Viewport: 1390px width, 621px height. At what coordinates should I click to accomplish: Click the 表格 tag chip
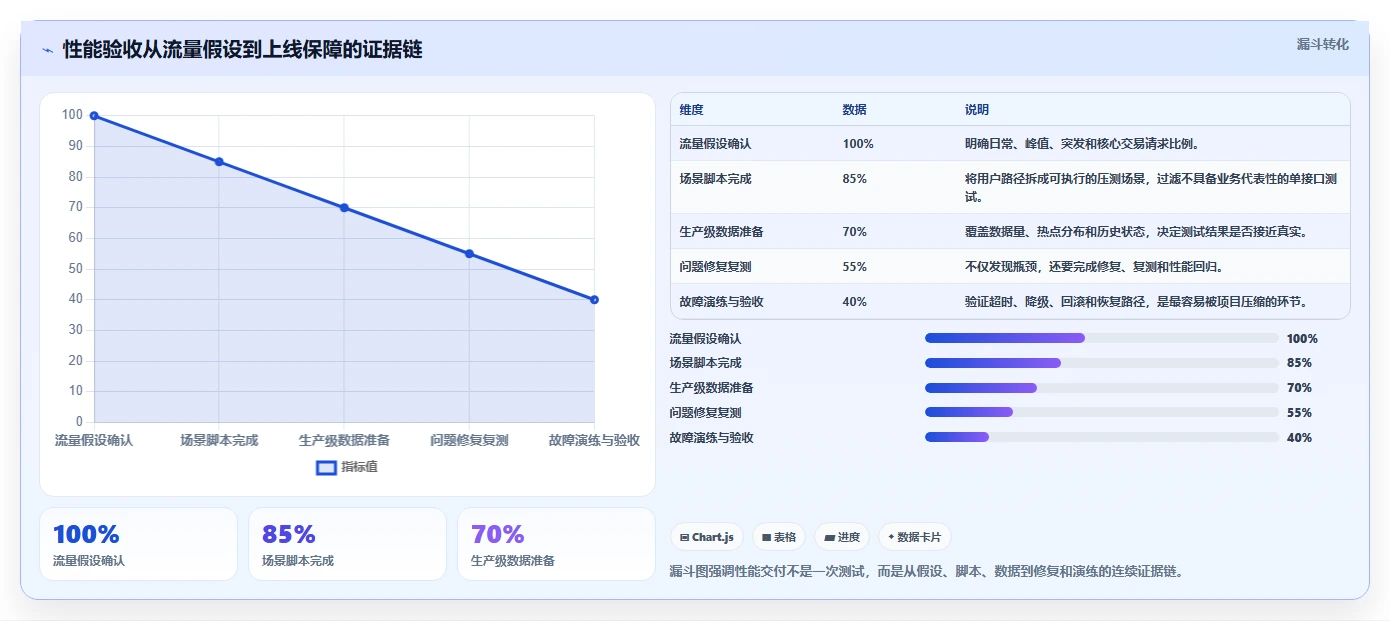click(x=778, y=537)
